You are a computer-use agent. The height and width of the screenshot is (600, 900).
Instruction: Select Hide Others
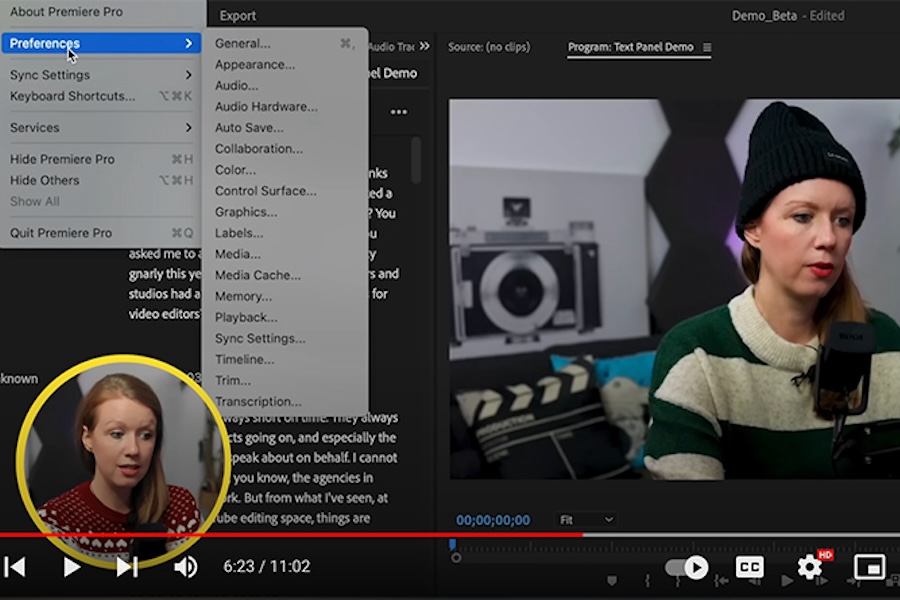point(101,180)
